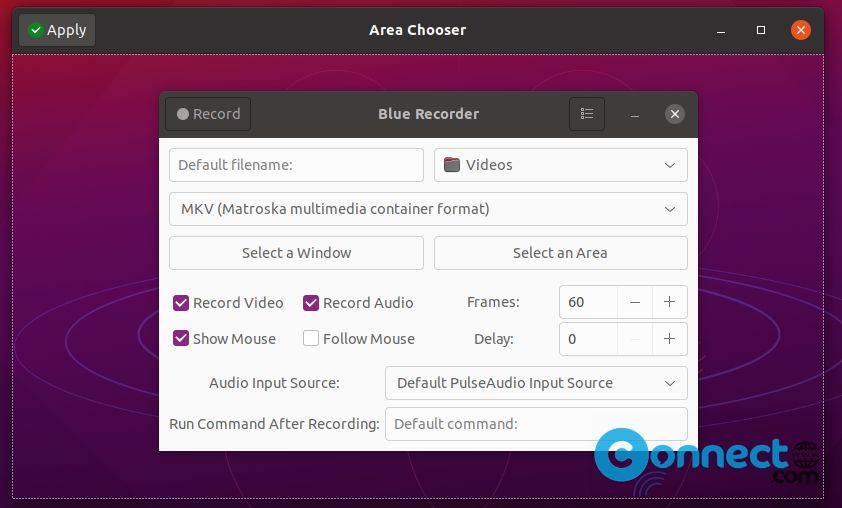Enable the Follow Mouse checkbox
The width and height of the screenshot is (842, 508).
click(x=311, y=338)
